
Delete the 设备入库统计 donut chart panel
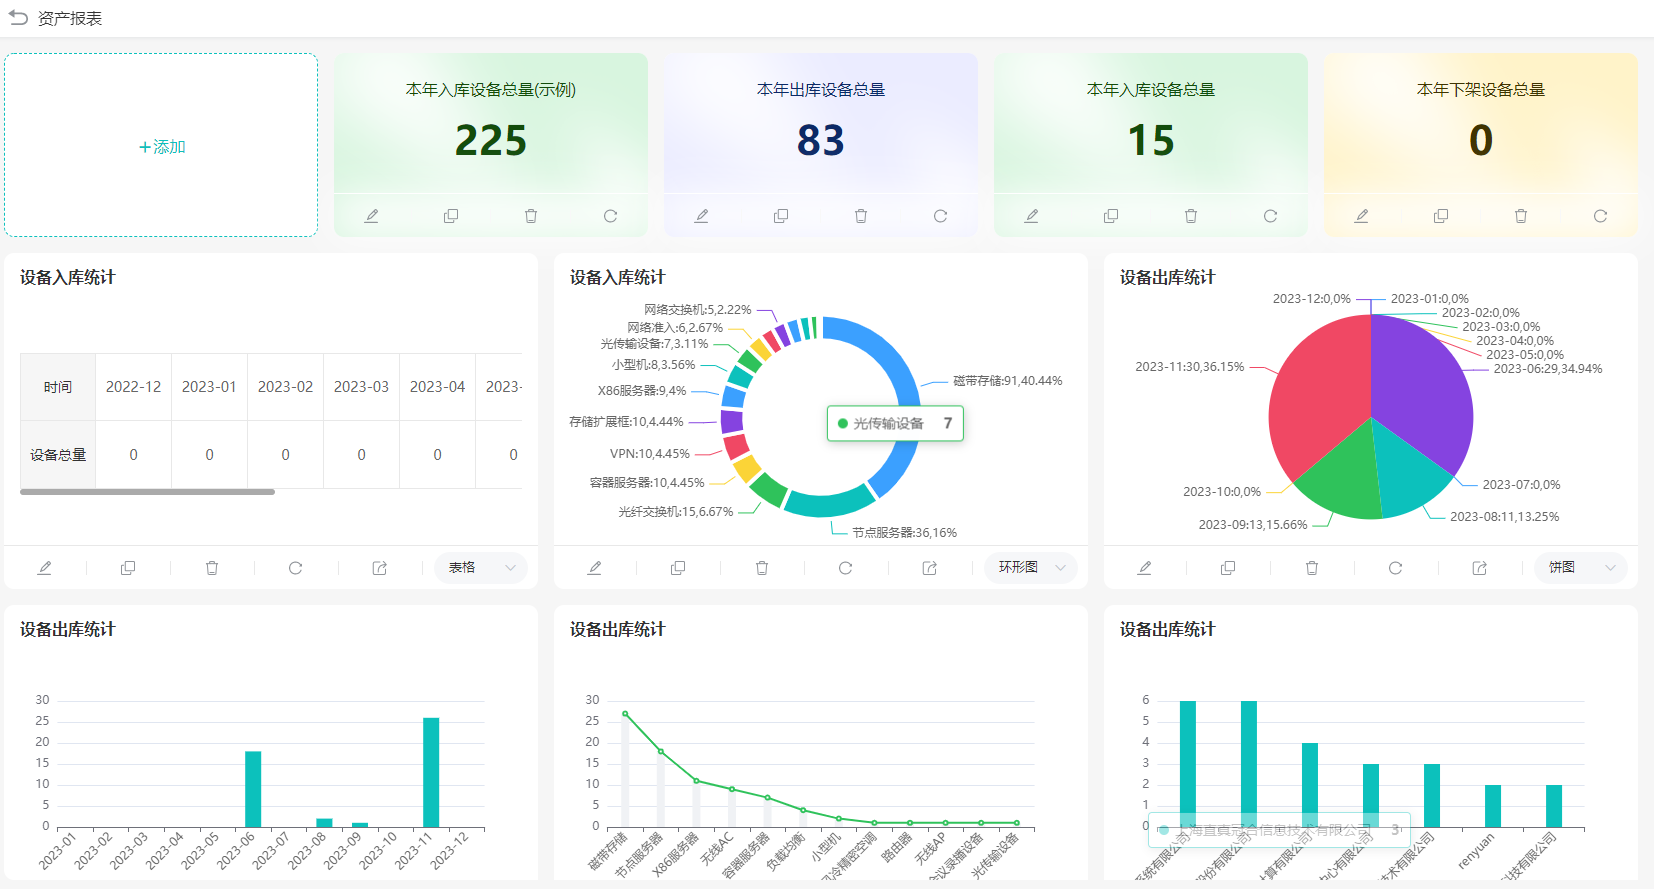[762, 568]
